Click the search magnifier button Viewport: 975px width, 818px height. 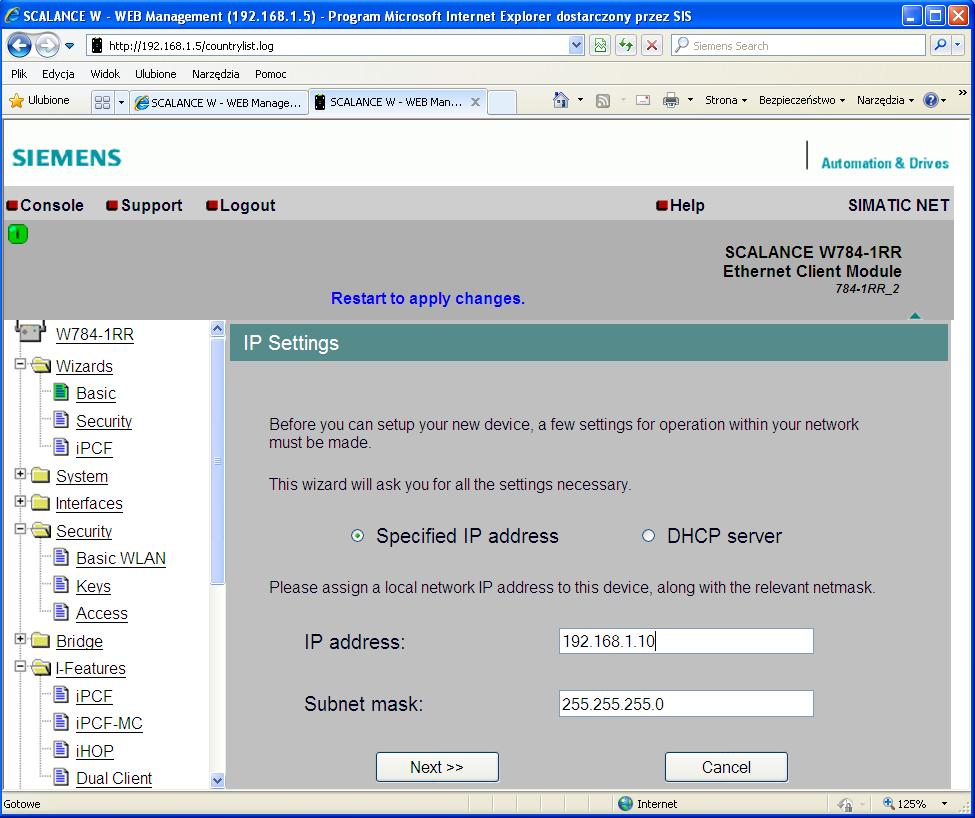point(940,45)
